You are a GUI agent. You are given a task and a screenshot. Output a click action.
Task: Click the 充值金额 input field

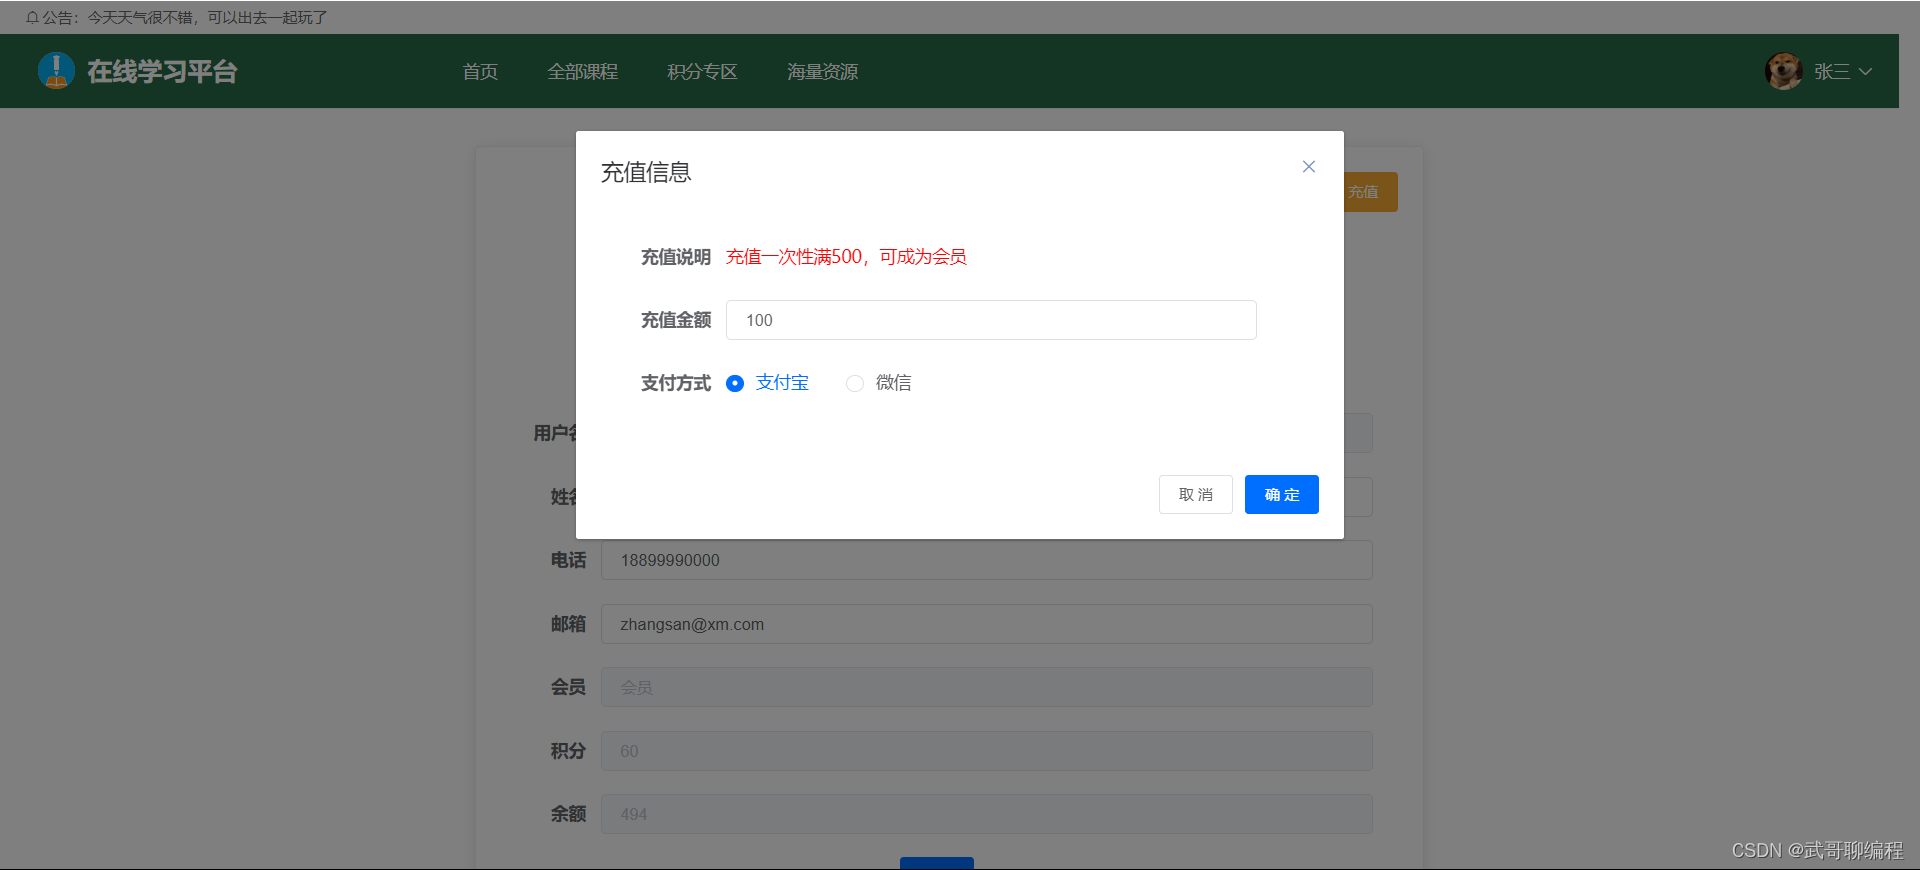(991, 320)
